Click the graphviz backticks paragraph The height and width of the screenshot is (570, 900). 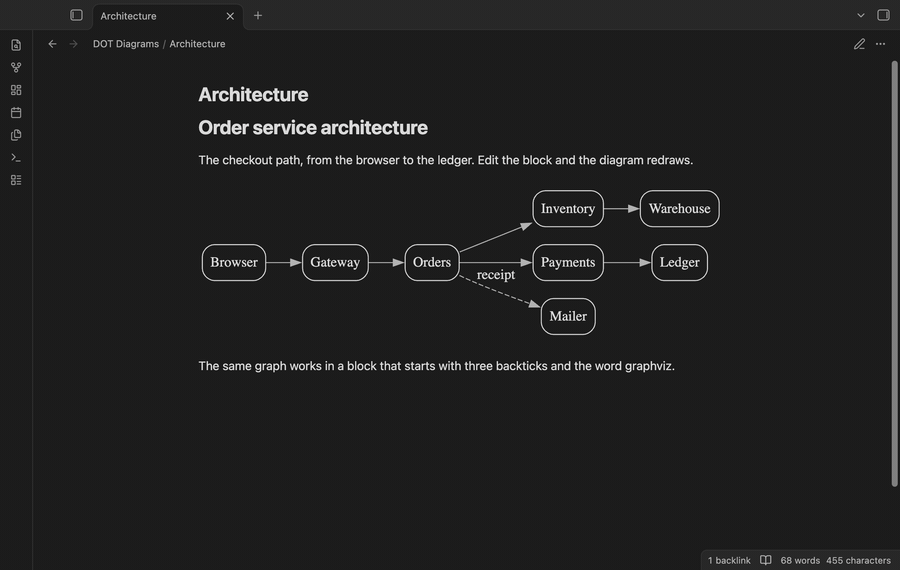pyautogui.click(x=436, y=366)
